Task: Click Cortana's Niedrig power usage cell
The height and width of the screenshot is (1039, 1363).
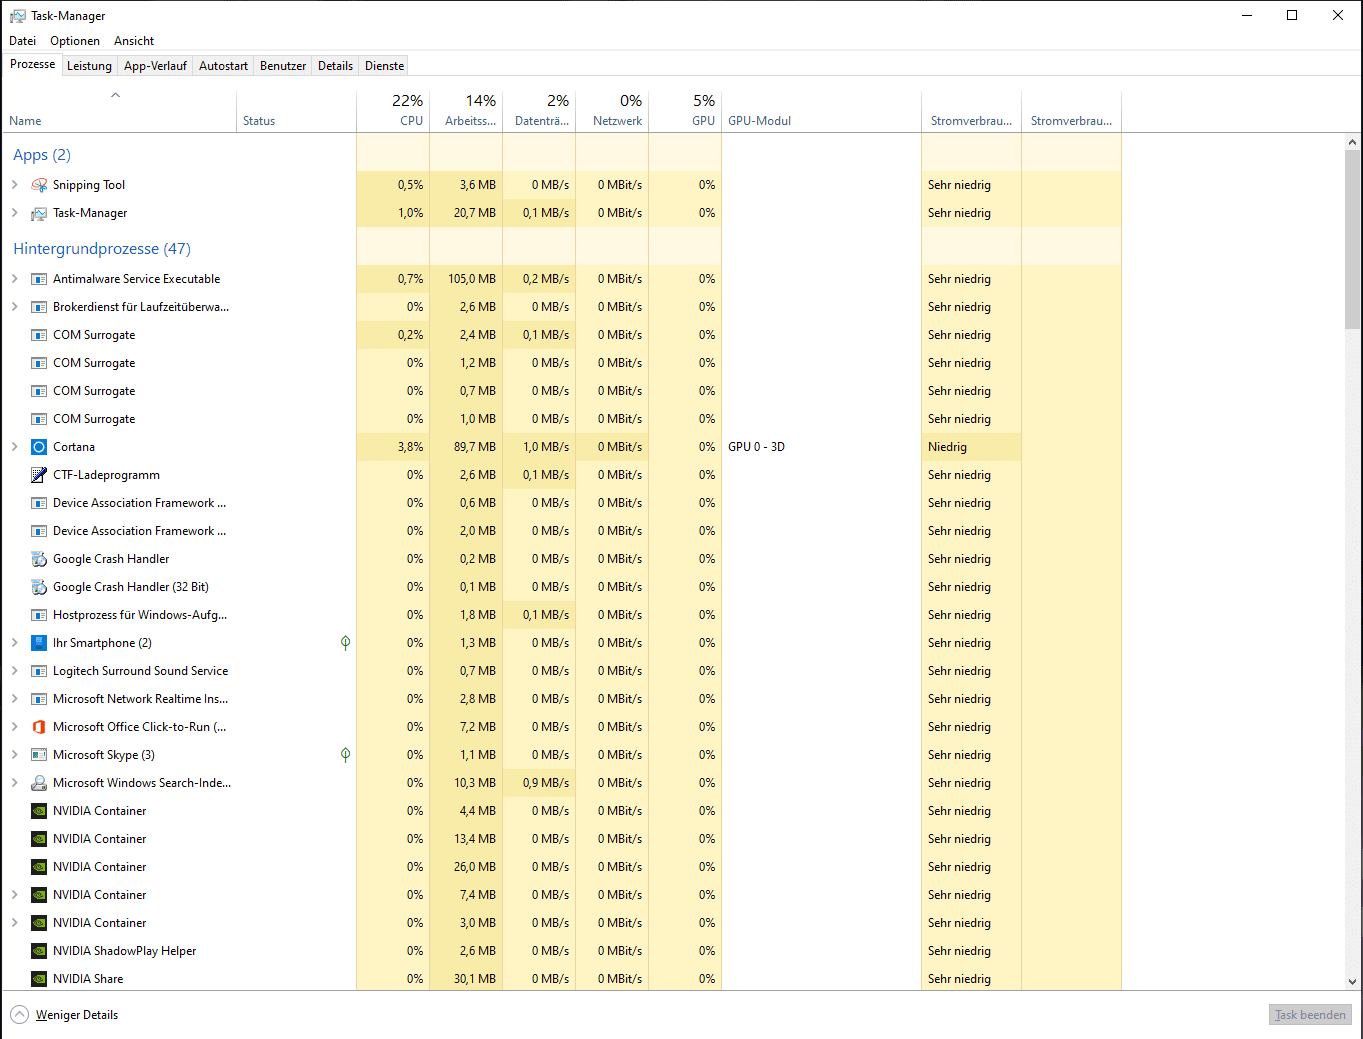Action: pos(971,447)
